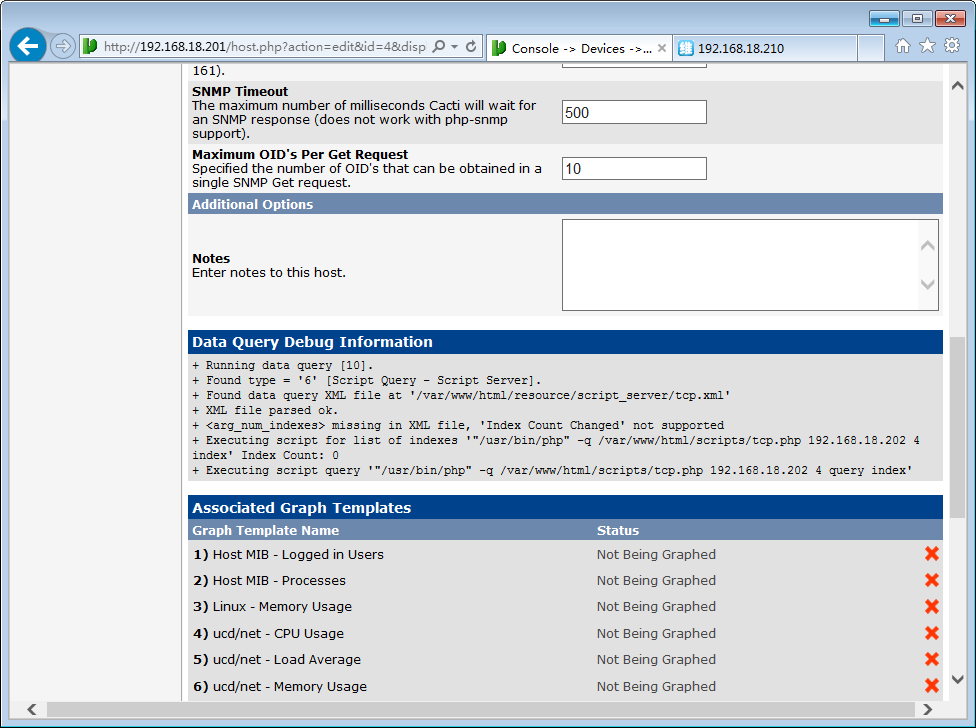Click the Status column header
The height and width of the screenshot is (728, 976).
point(618,531)
